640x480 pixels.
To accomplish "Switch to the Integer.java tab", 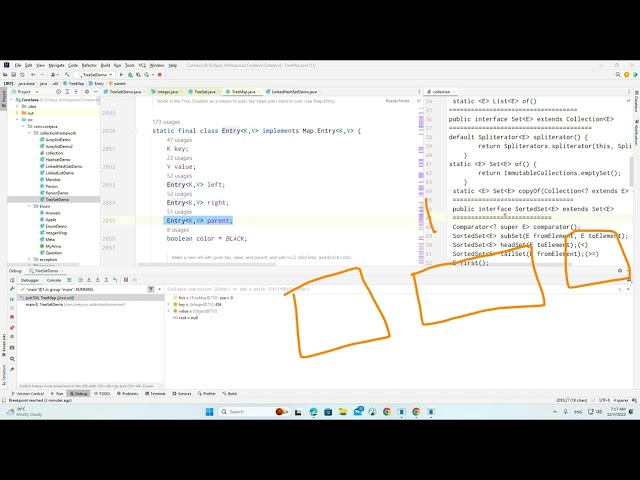I will [165, 92].
